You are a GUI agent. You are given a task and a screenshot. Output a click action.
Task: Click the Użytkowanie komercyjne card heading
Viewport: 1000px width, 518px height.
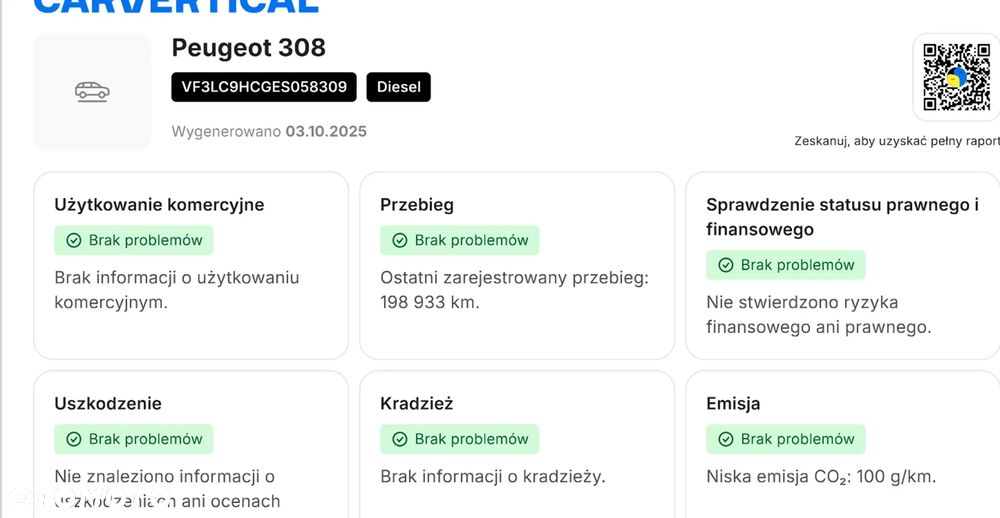coord(159,205)
